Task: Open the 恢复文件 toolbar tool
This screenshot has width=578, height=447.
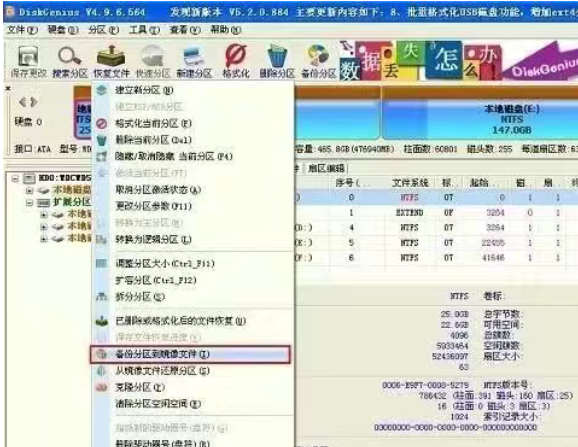Action: coord(111,61)
